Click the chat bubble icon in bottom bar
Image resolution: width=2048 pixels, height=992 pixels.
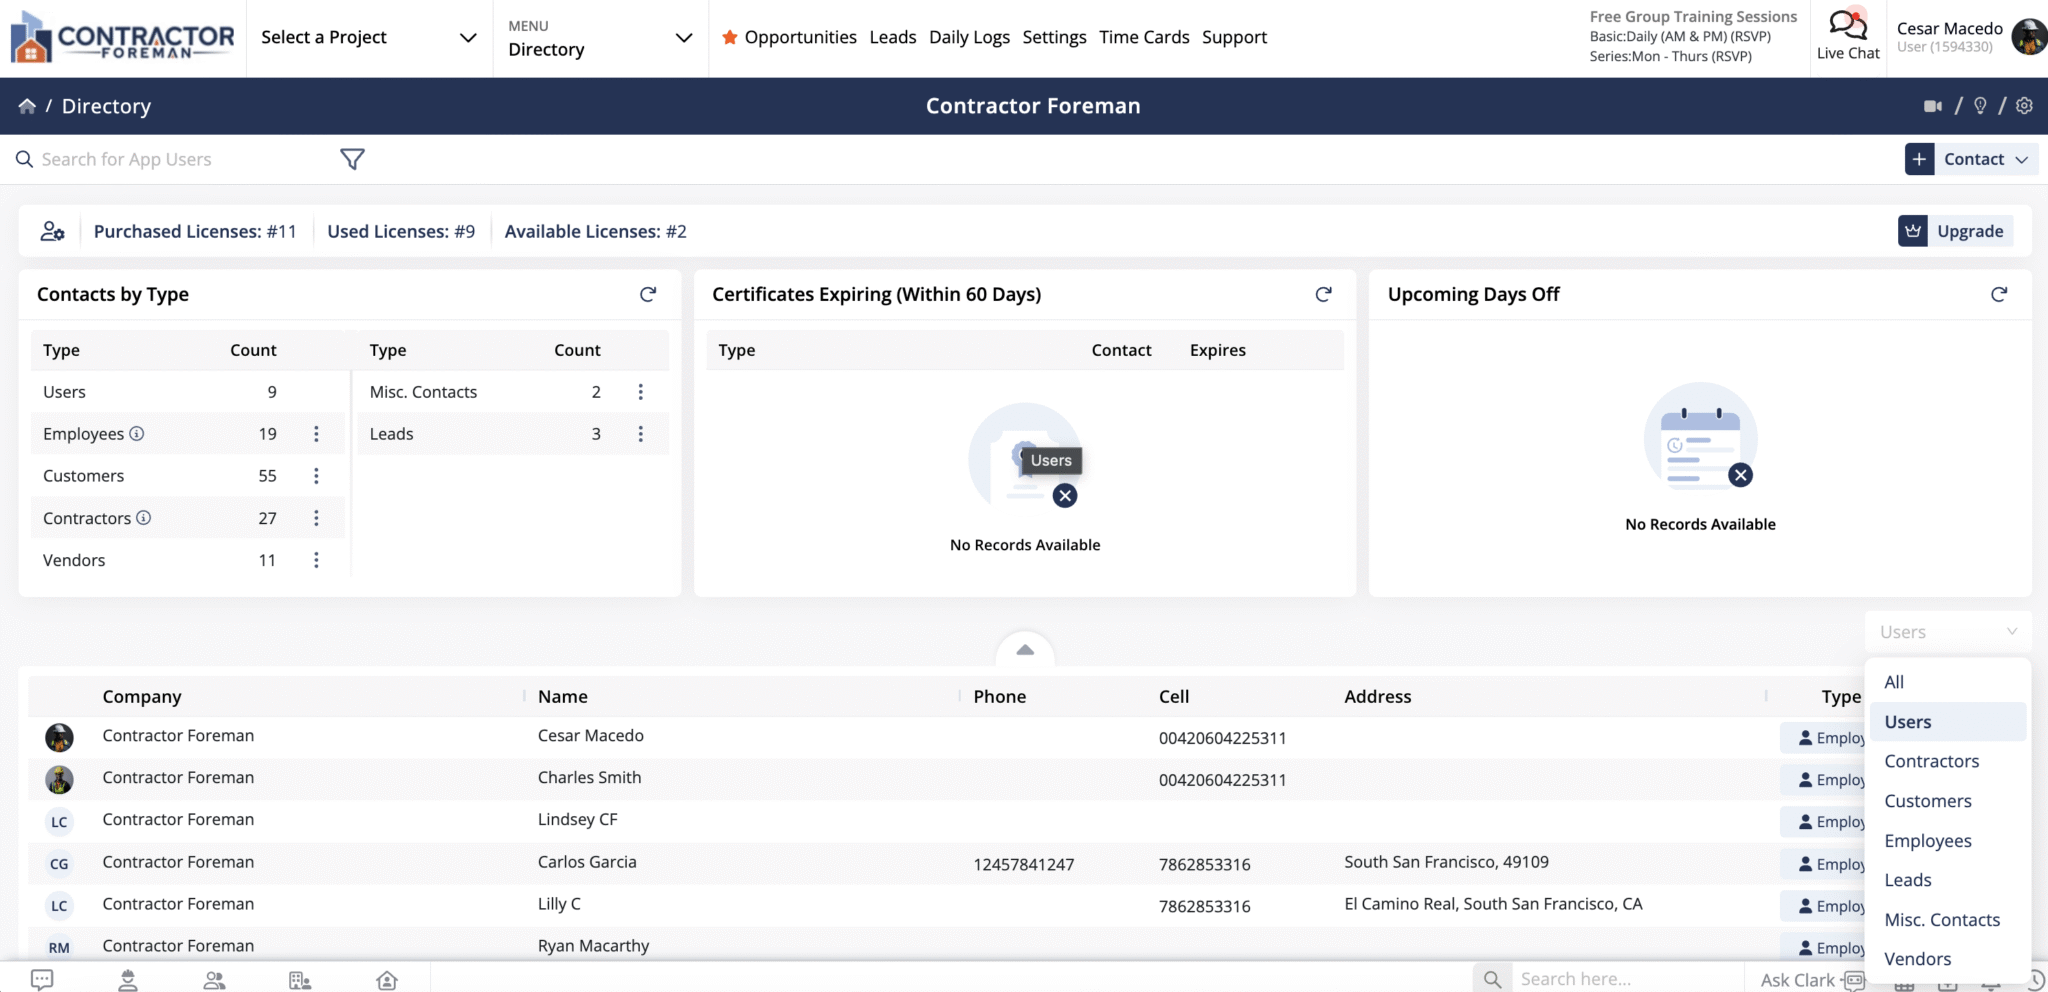pyautogui.click(x=42, y=979)
